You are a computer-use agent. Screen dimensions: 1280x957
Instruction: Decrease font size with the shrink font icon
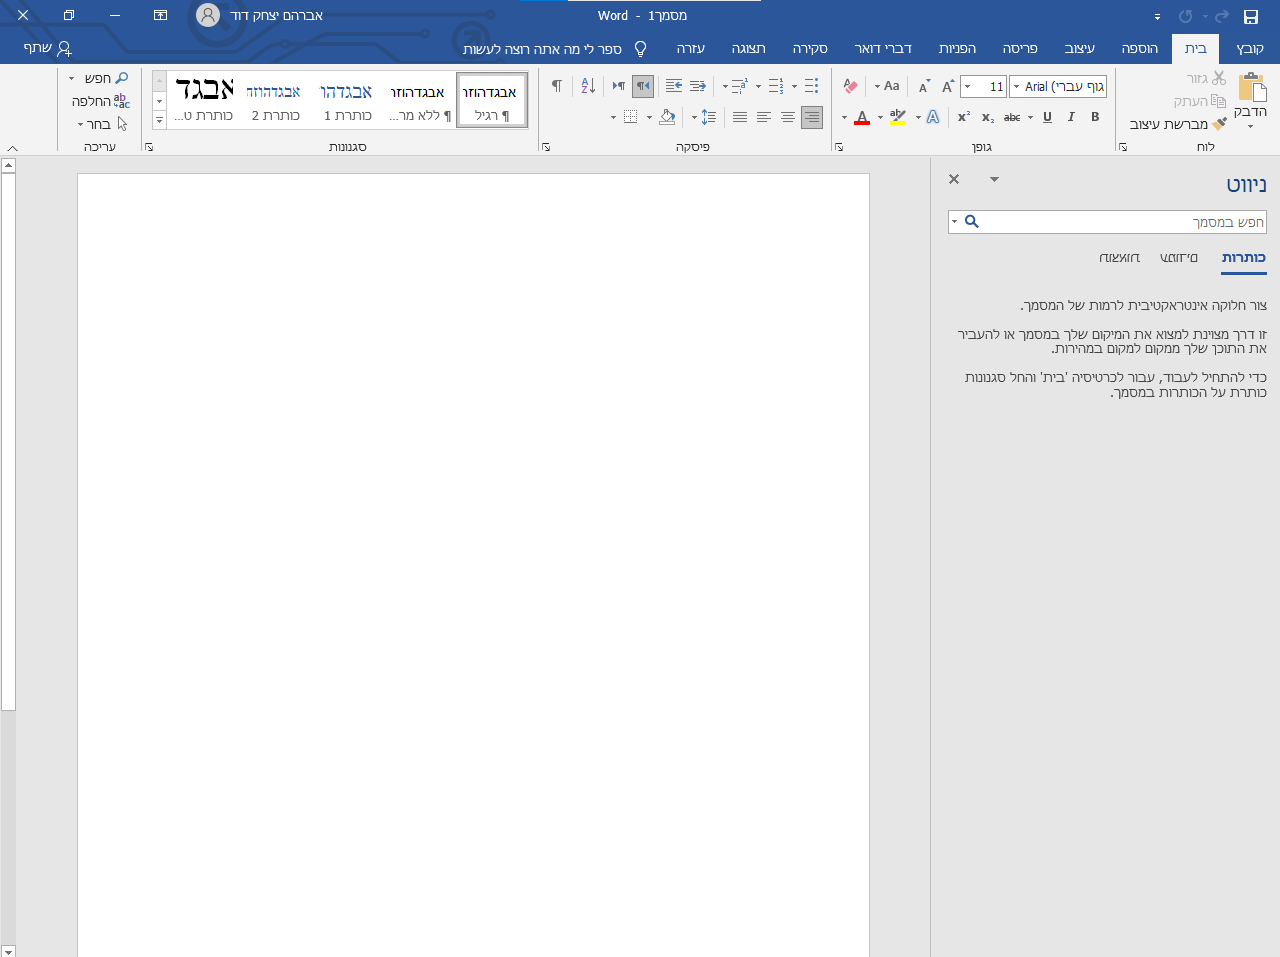924,86
